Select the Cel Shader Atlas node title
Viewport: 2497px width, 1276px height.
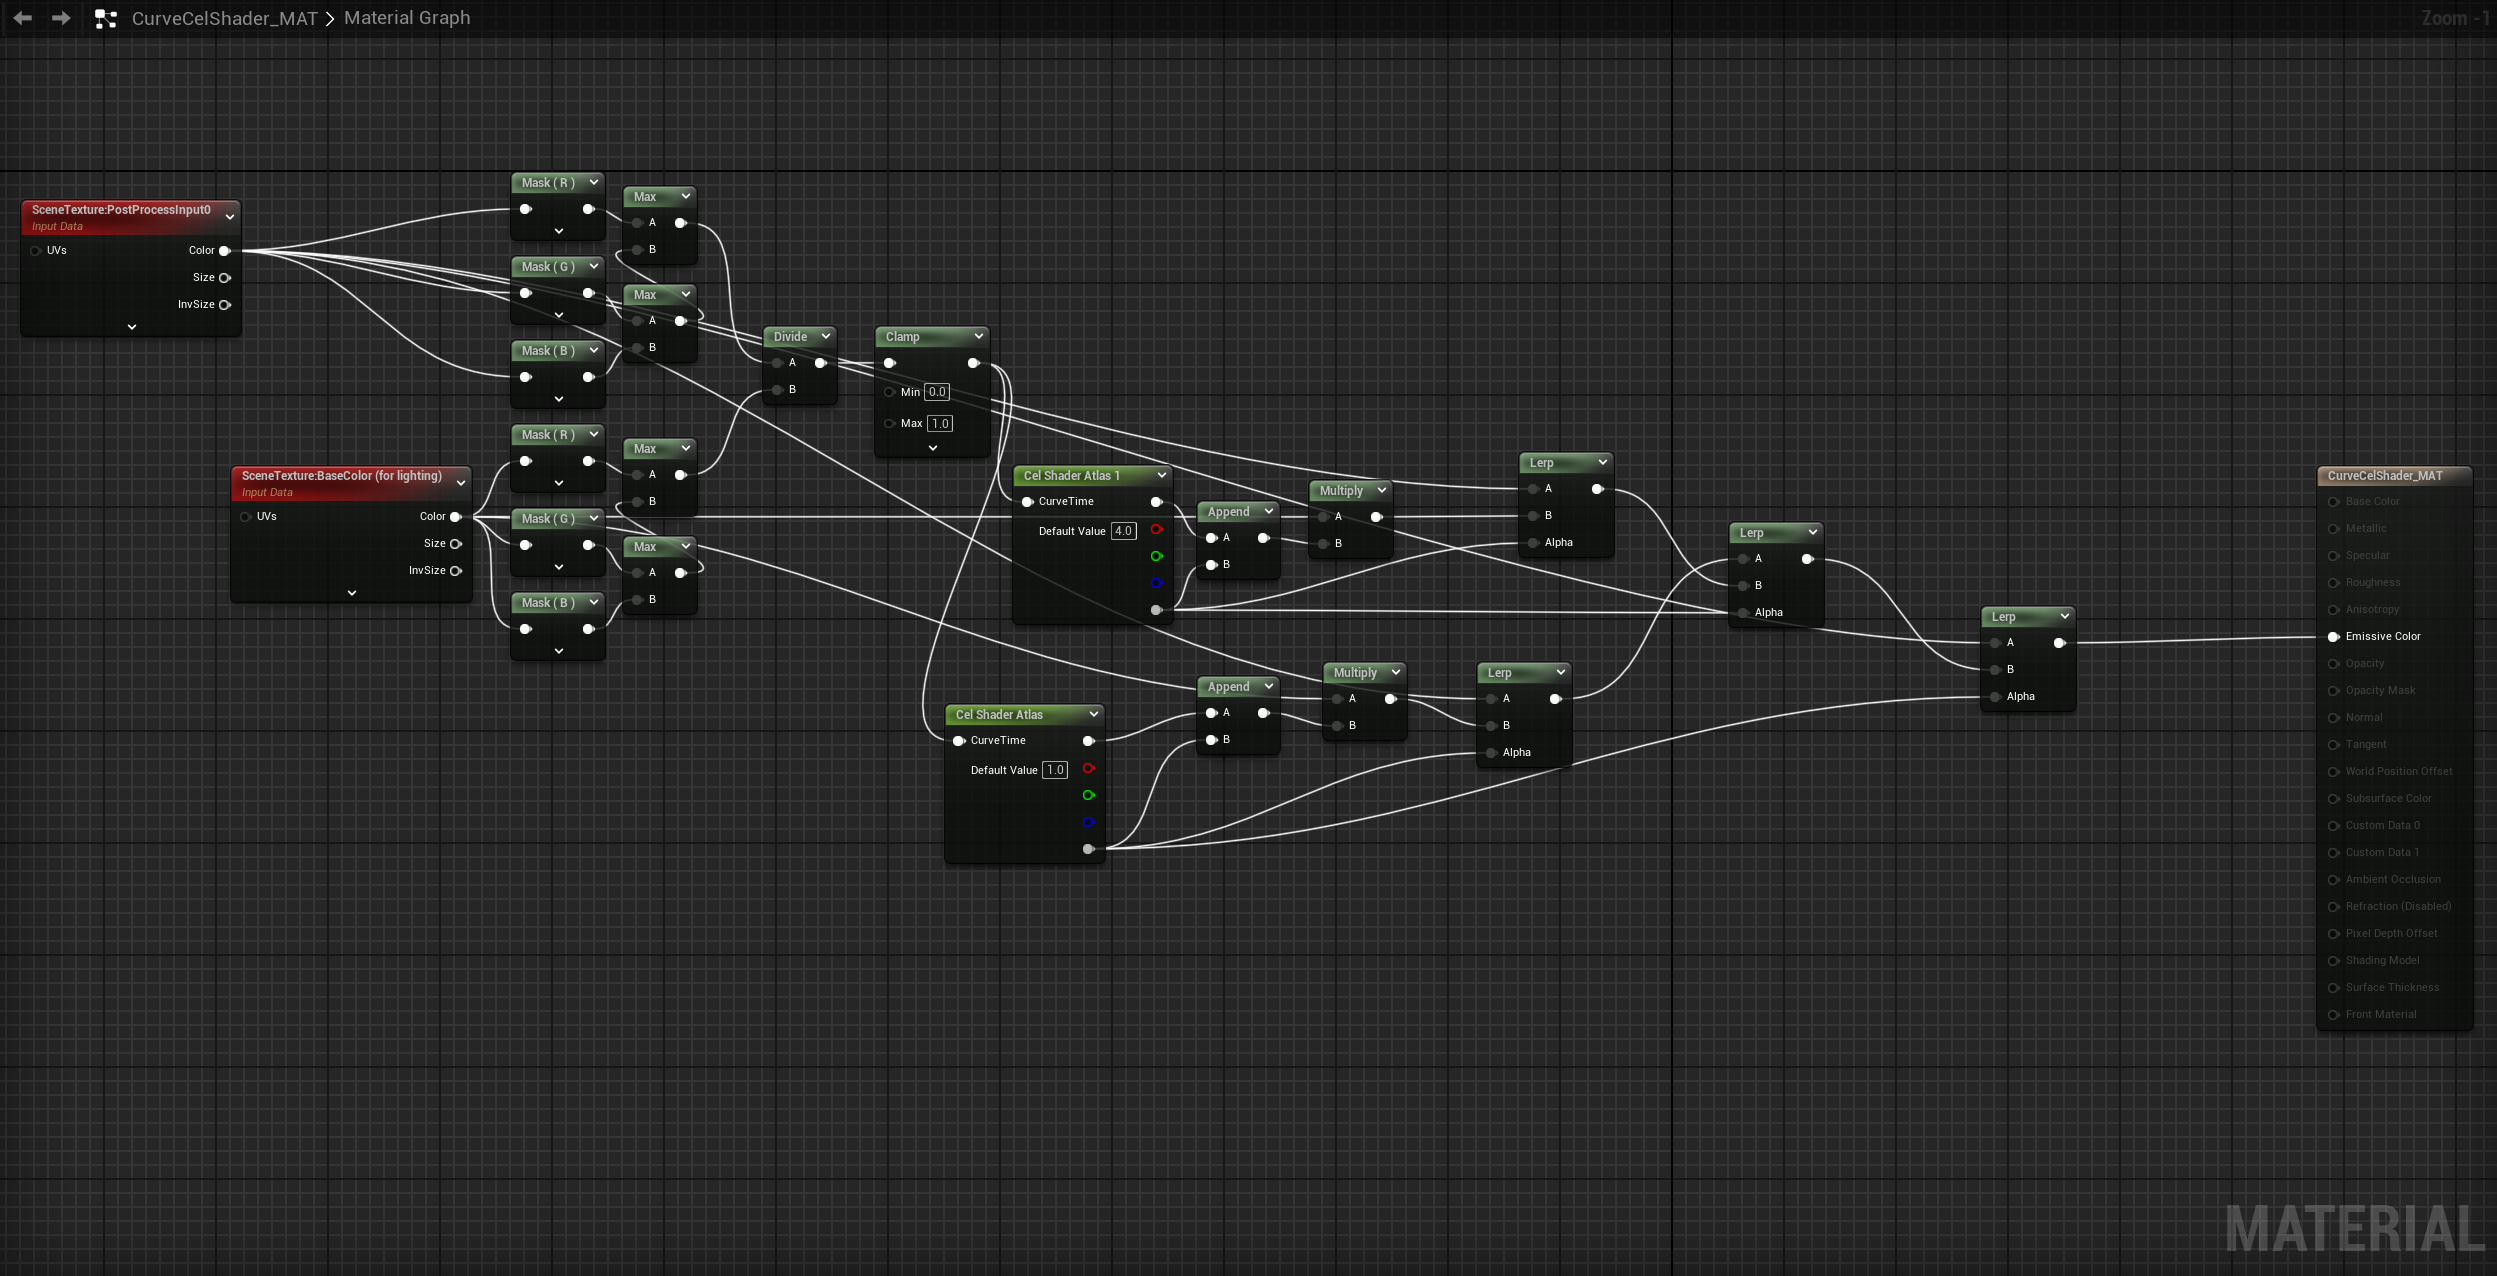[x=1000, y=714]
